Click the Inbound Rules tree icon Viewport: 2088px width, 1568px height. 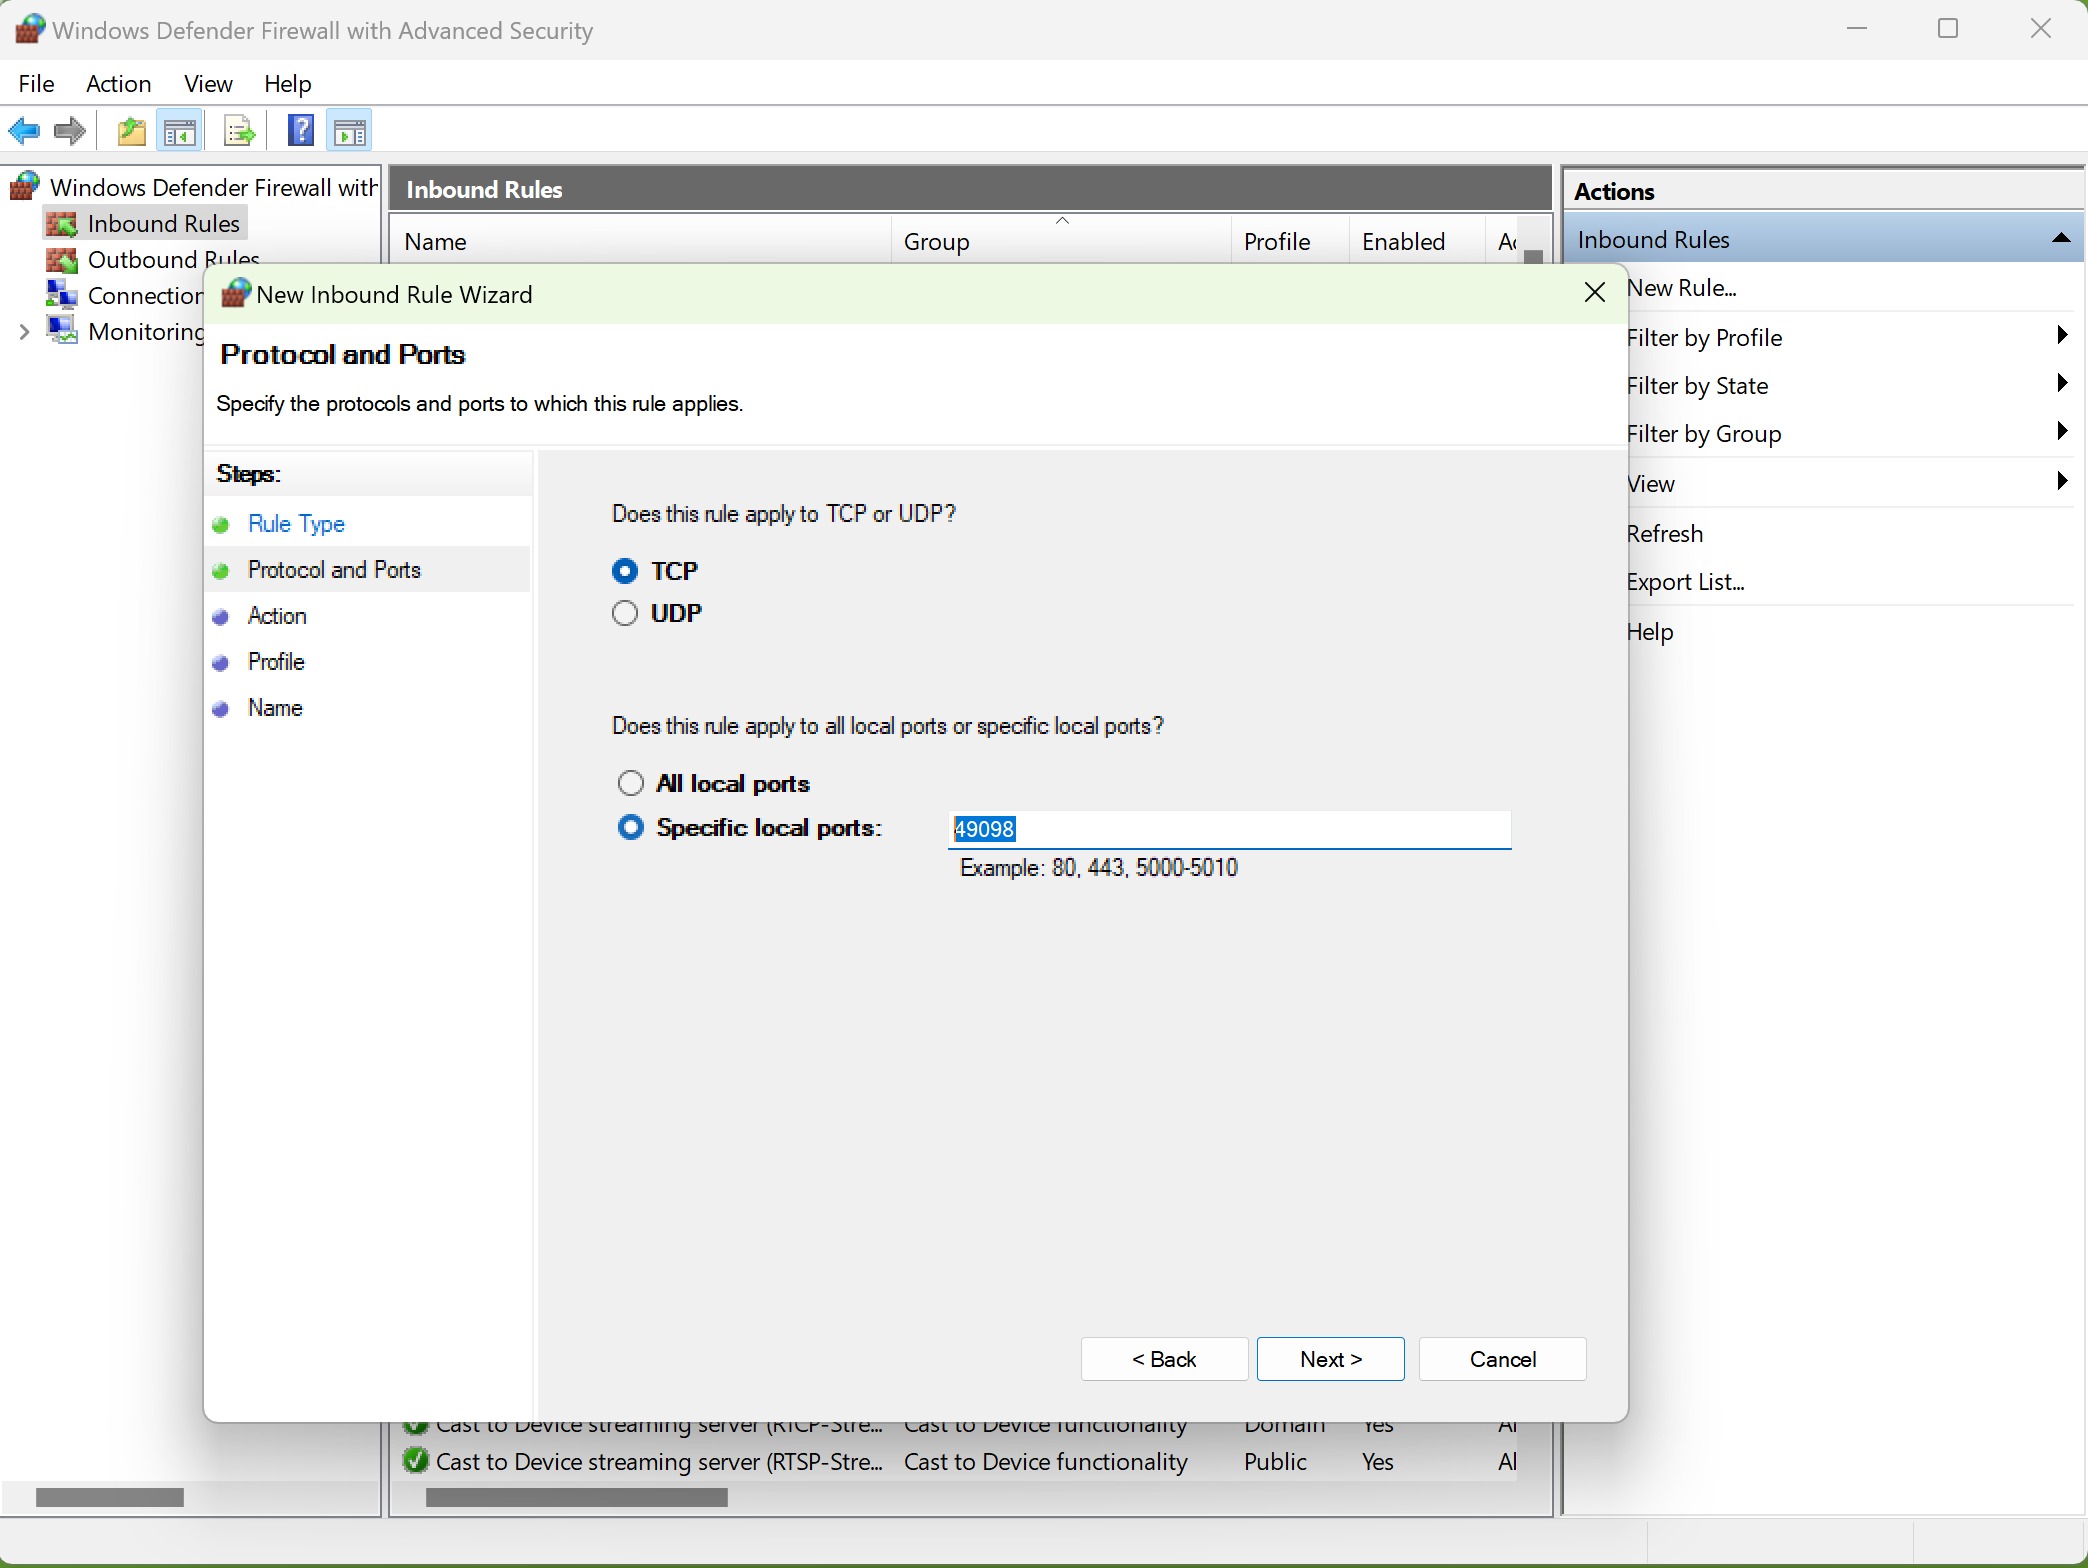click(62, 224)
